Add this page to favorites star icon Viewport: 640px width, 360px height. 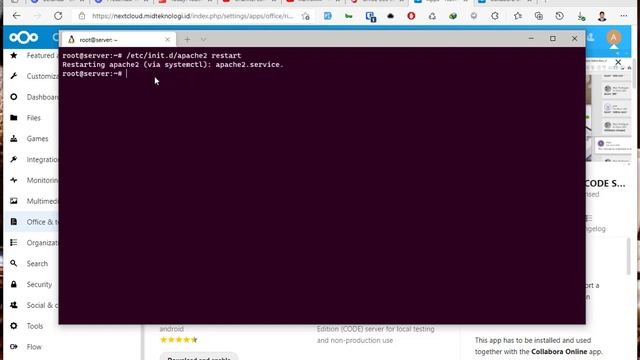point(305,16)
